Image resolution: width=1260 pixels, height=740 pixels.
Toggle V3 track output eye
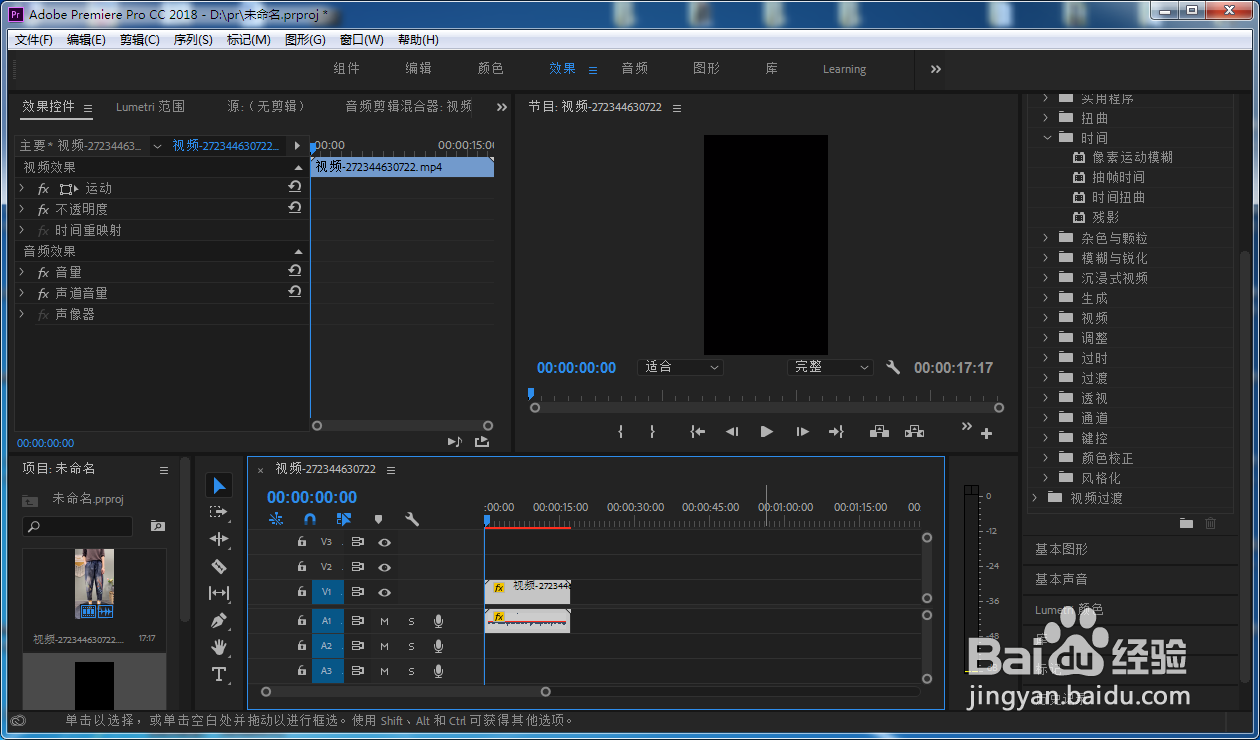tap(384, 542)
